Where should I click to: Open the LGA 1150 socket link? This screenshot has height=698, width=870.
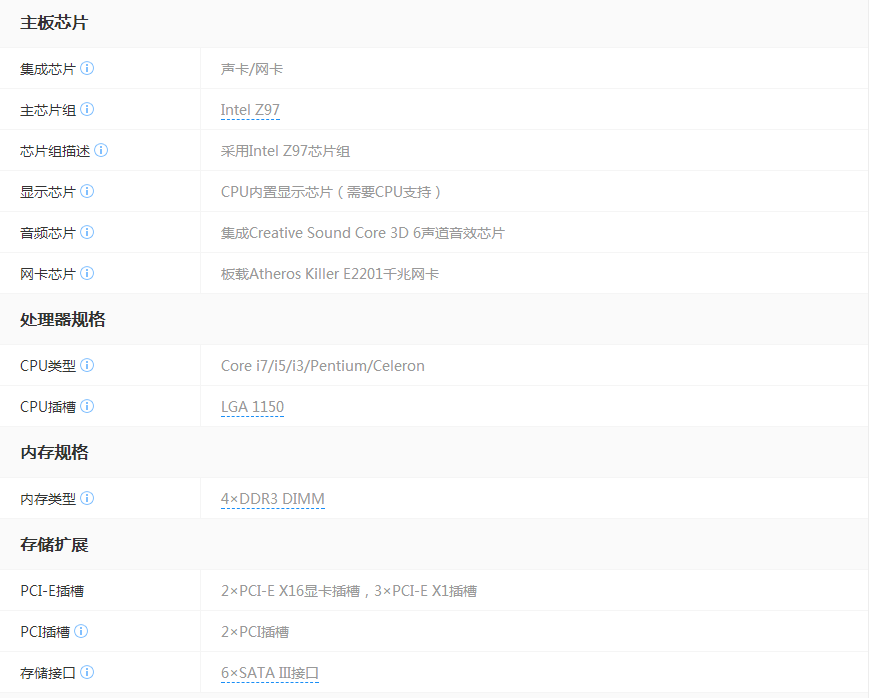pos(252,407)
